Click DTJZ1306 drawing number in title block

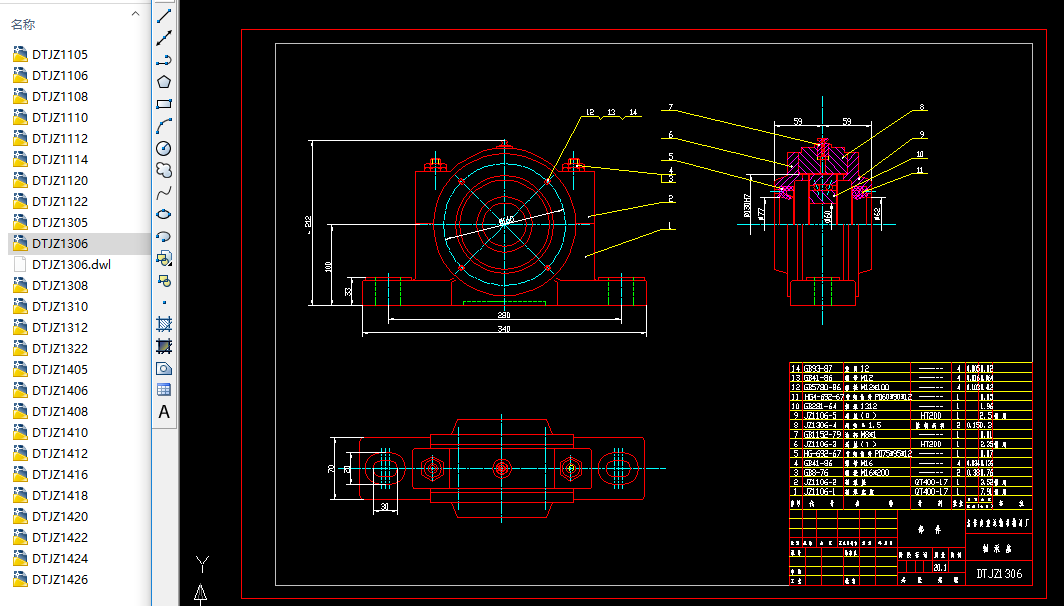click(x=999, y=574)
